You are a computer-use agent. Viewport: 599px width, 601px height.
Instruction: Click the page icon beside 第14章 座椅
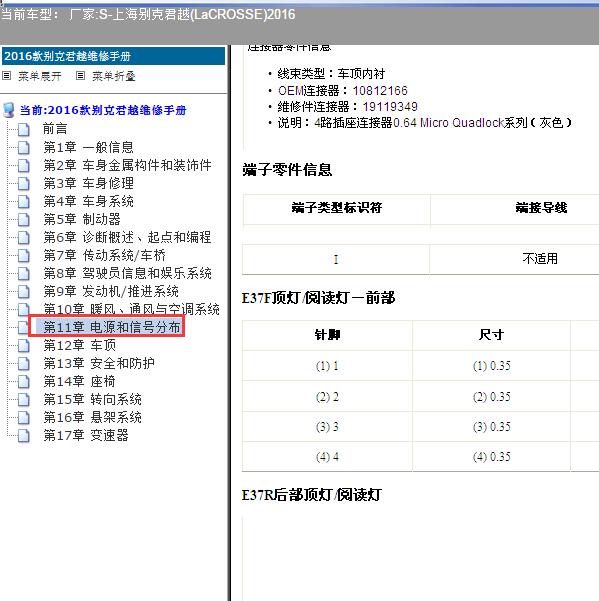point(24,381)
